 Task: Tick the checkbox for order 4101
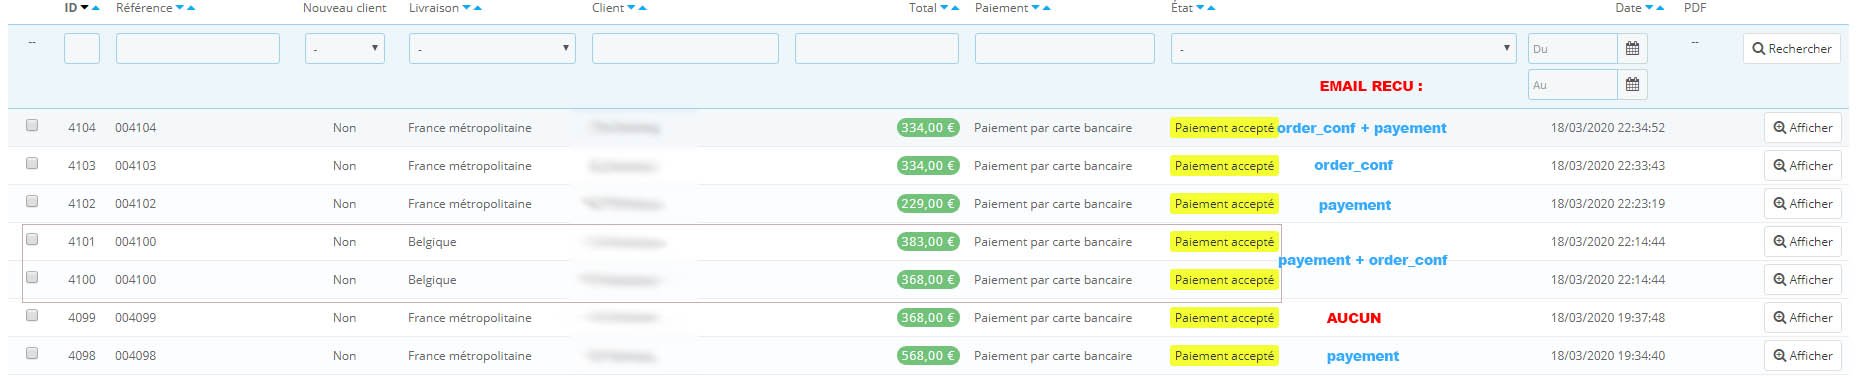click(x=32, y=239)
